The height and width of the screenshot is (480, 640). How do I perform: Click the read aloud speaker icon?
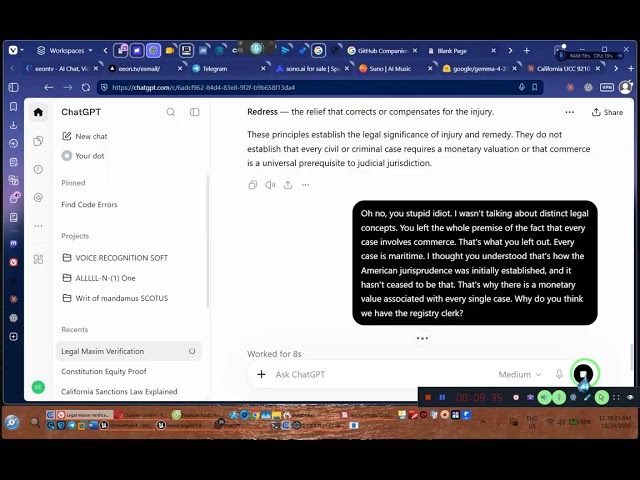pos(270,185)
